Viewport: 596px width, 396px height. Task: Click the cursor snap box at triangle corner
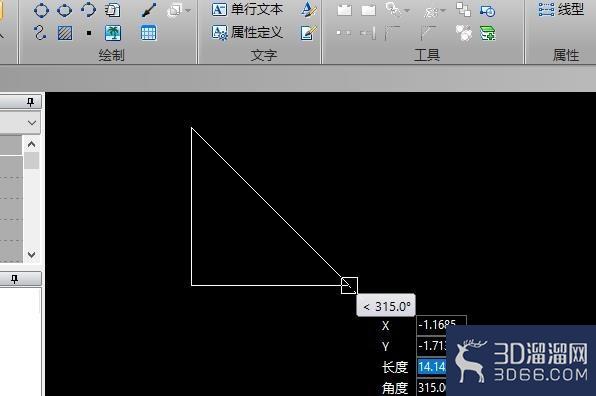click(349, 285)
